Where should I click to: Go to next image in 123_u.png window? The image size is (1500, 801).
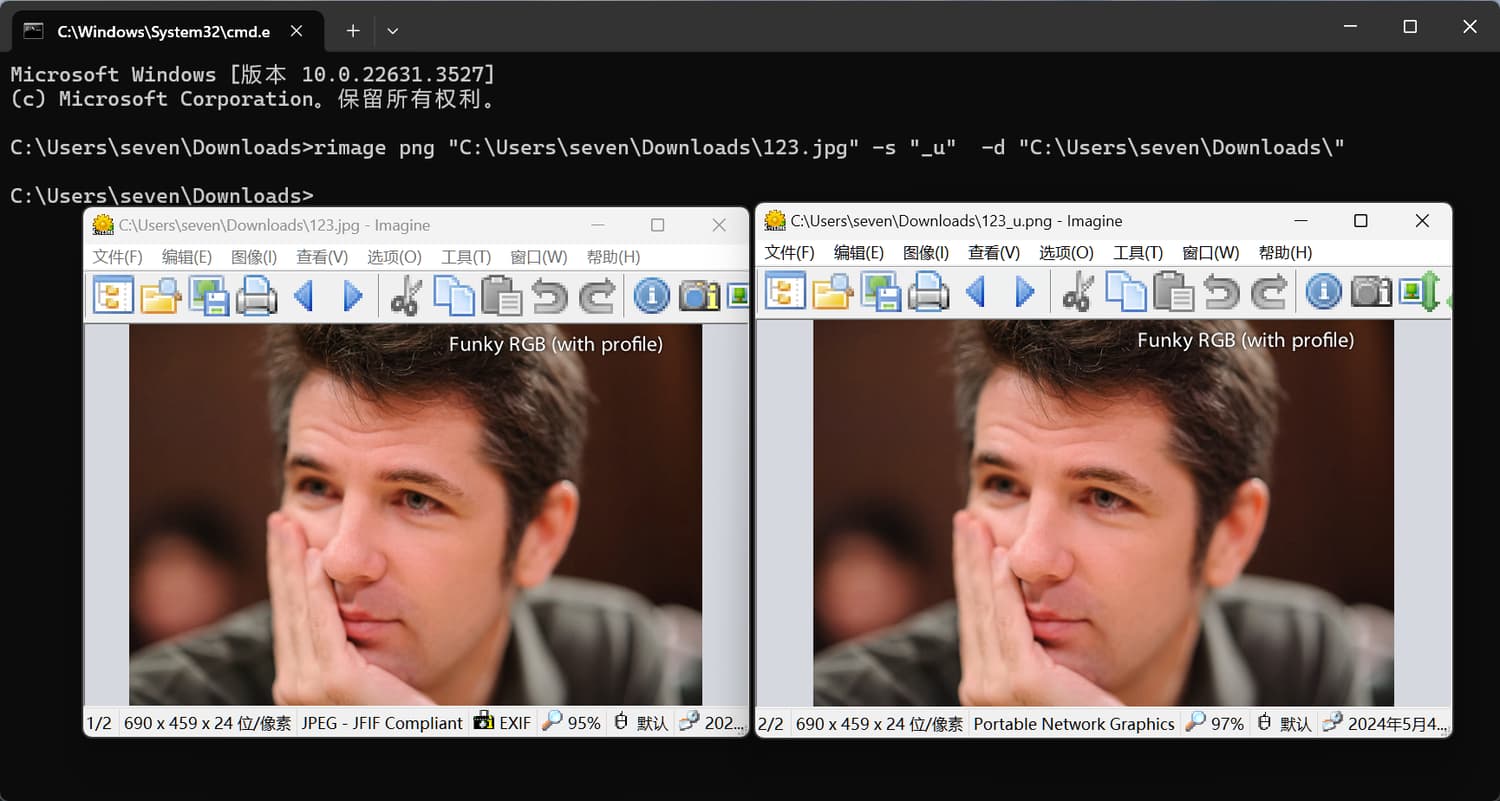coord(1025,292)
